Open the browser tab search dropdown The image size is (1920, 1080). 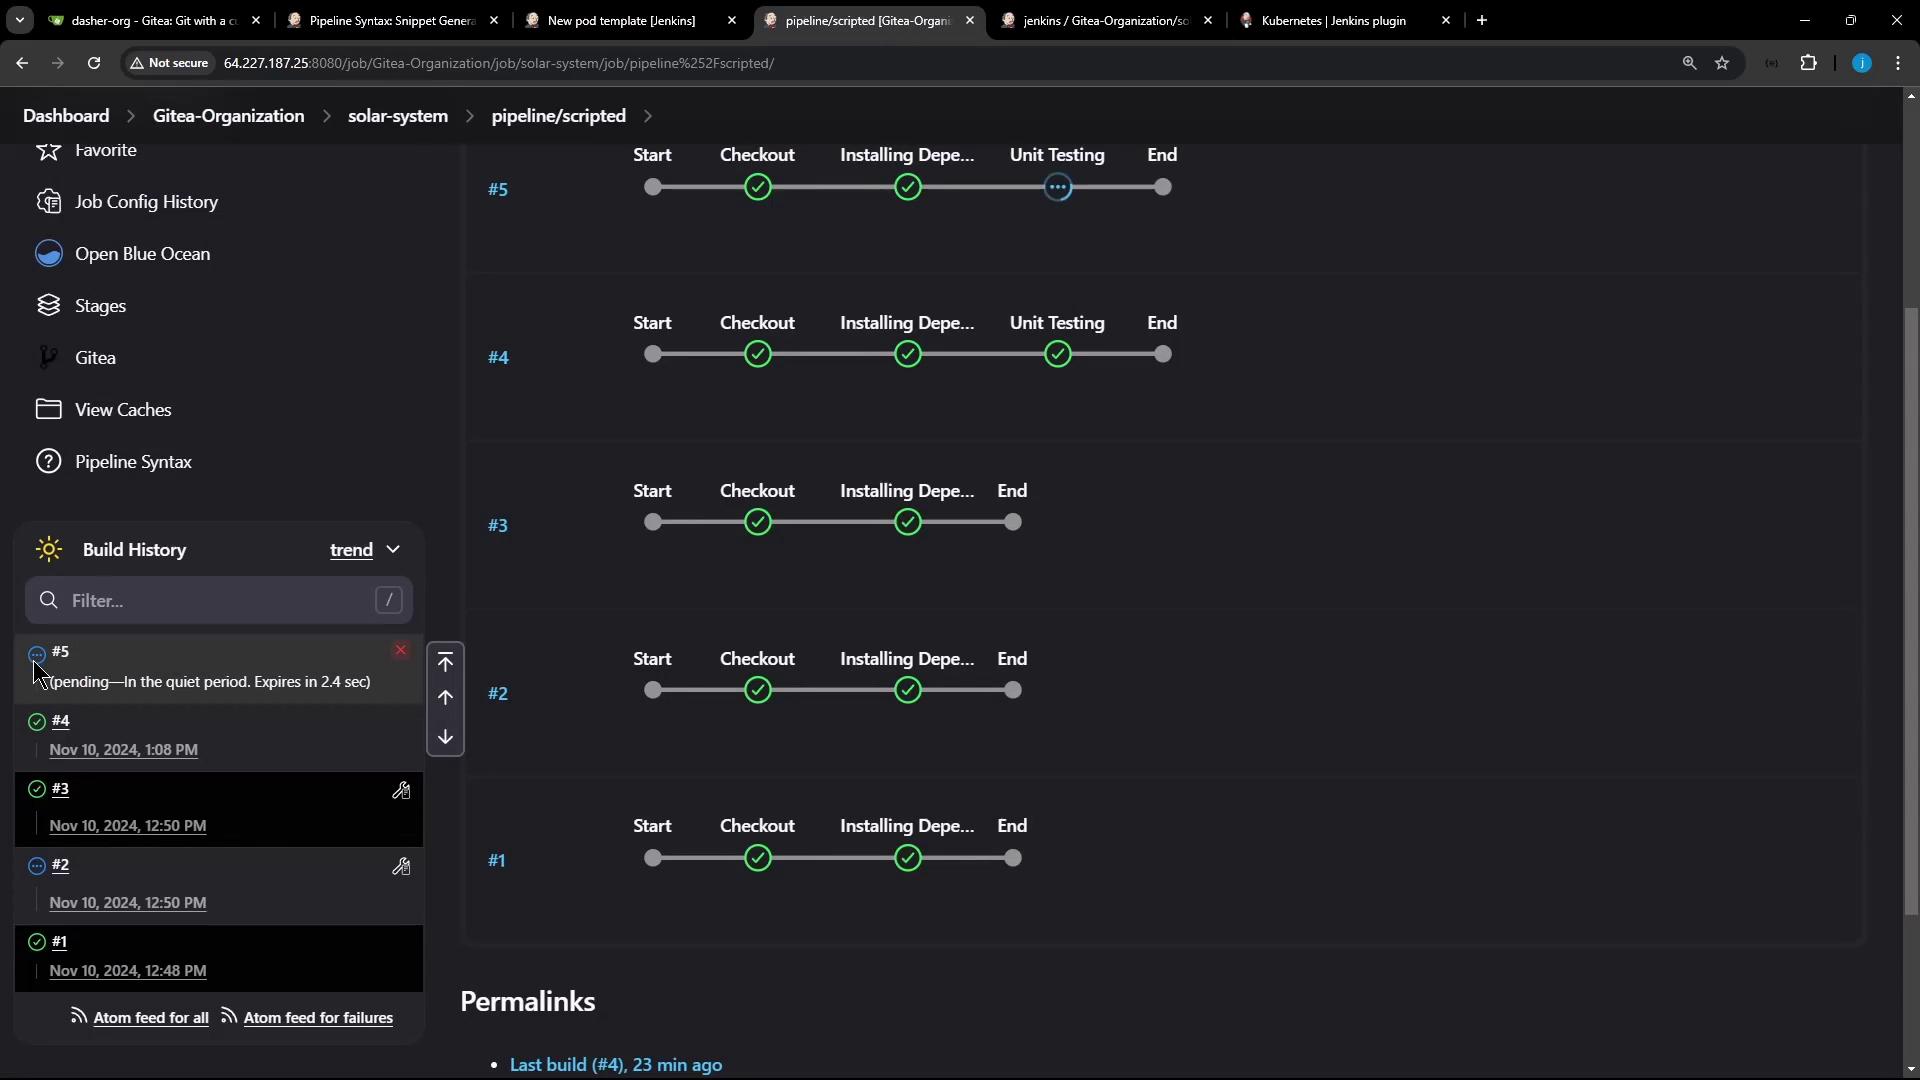tap(19, 20)
